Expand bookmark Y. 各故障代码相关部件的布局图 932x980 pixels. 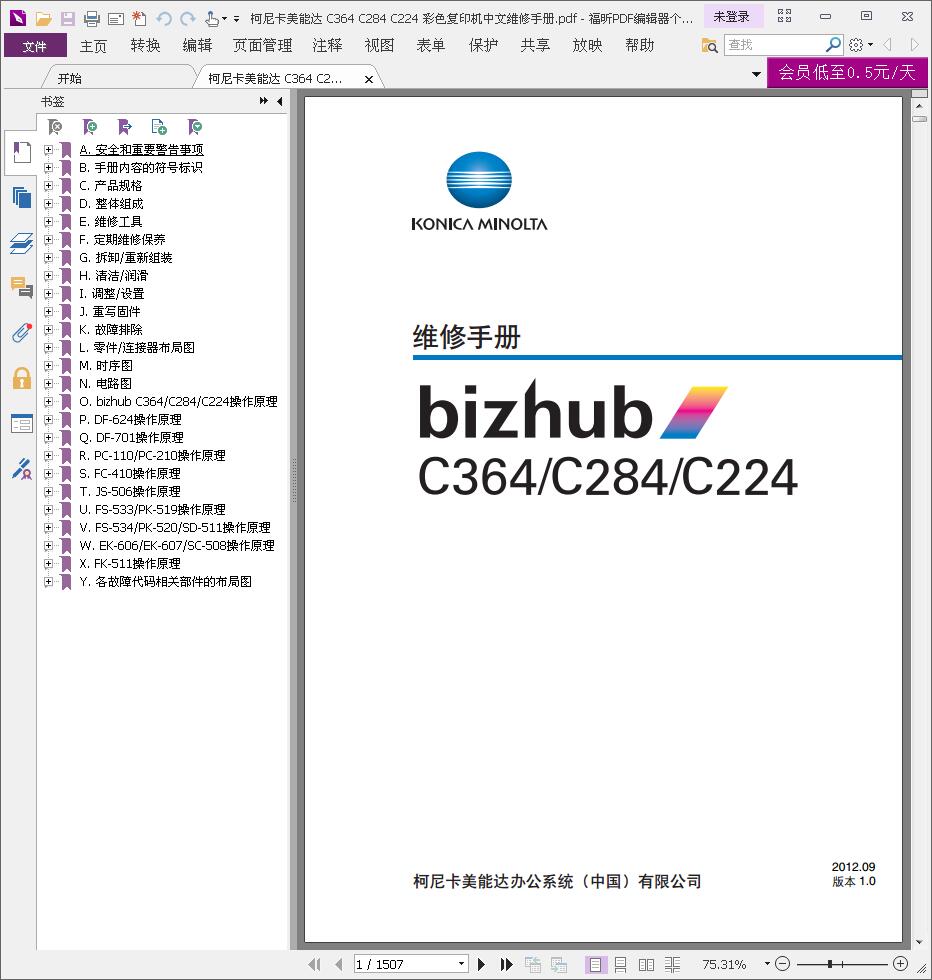click(48, 581)
